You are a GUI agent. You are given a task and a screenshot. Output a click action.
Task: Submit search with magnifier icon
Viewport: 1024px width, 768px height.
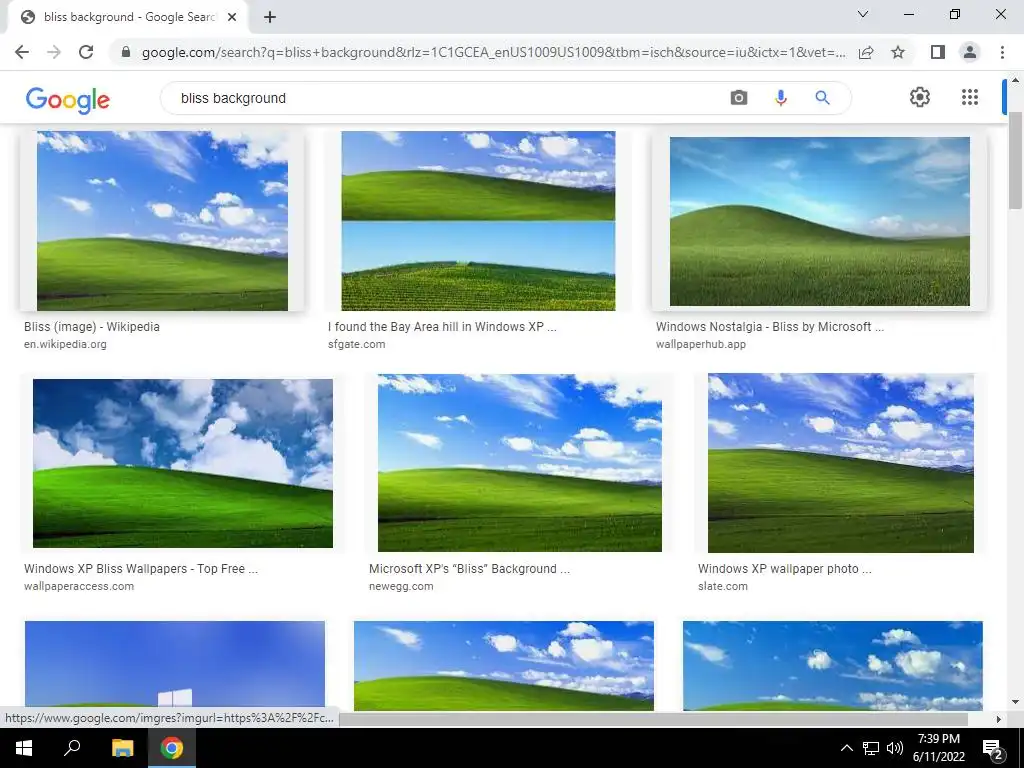pyautogui.click(x=822, y=98)
